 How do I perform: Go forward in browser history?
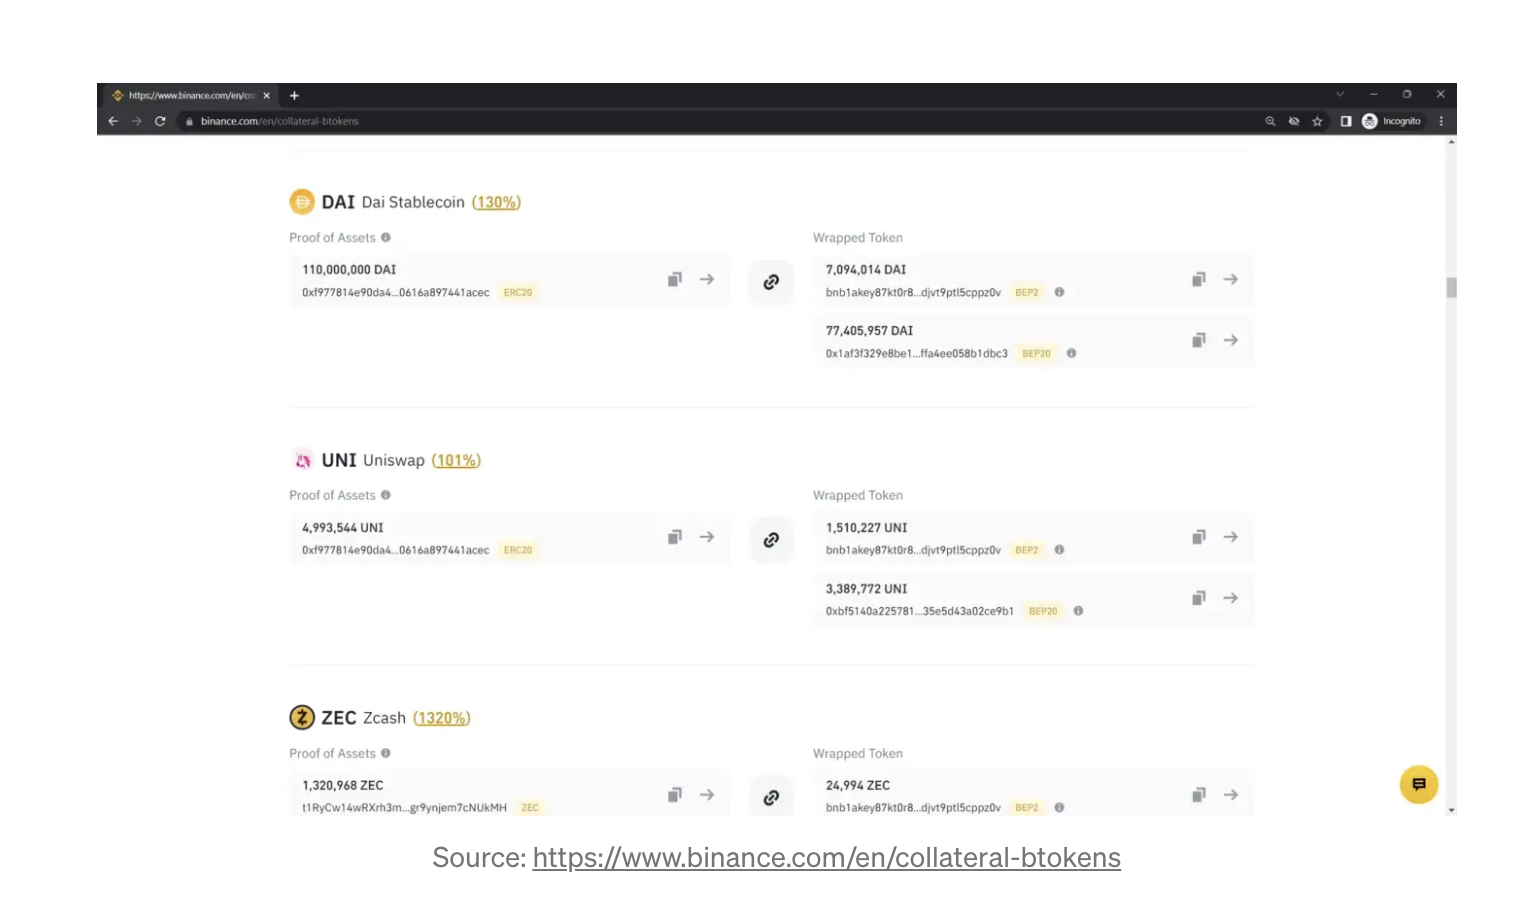[137, 122]
